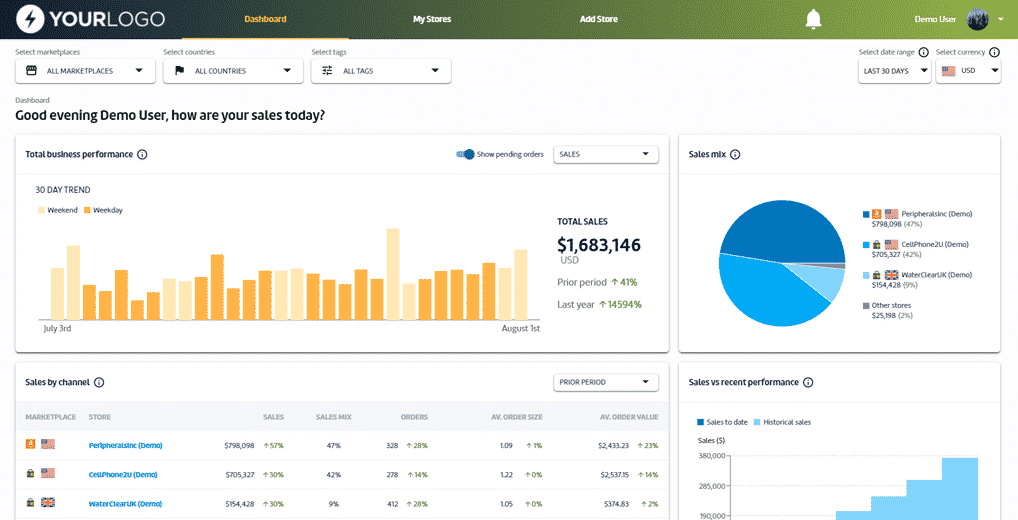1018x520 pixels.
Task: Click PeripheralsInc (Demo) entry in pie legend
Action: (937, 214)
